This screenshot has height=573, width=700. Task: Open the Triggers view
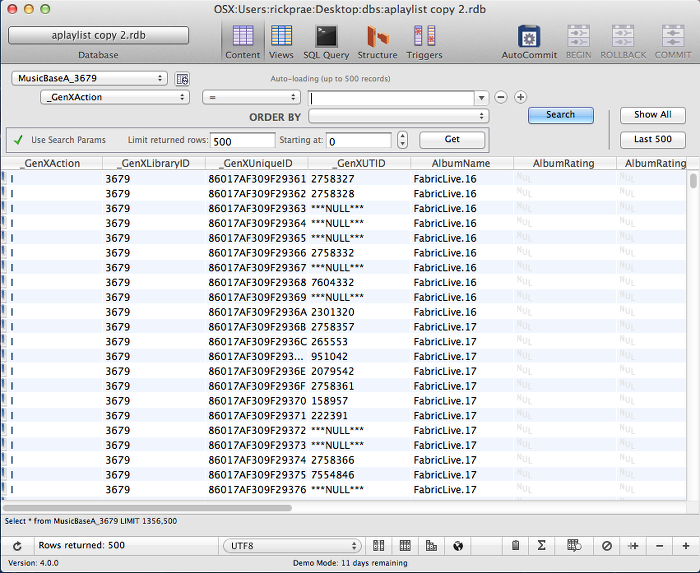point(424,42)
